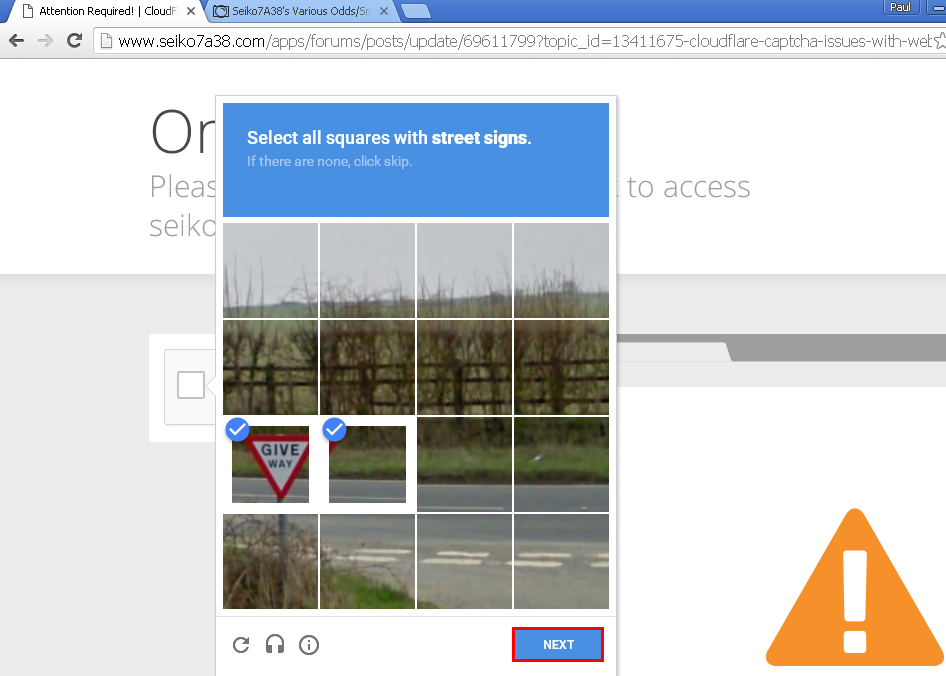Open the Paul profile button
Image resolution: width=946 pixels, height=676 pixels.
(x=901, y=7)
